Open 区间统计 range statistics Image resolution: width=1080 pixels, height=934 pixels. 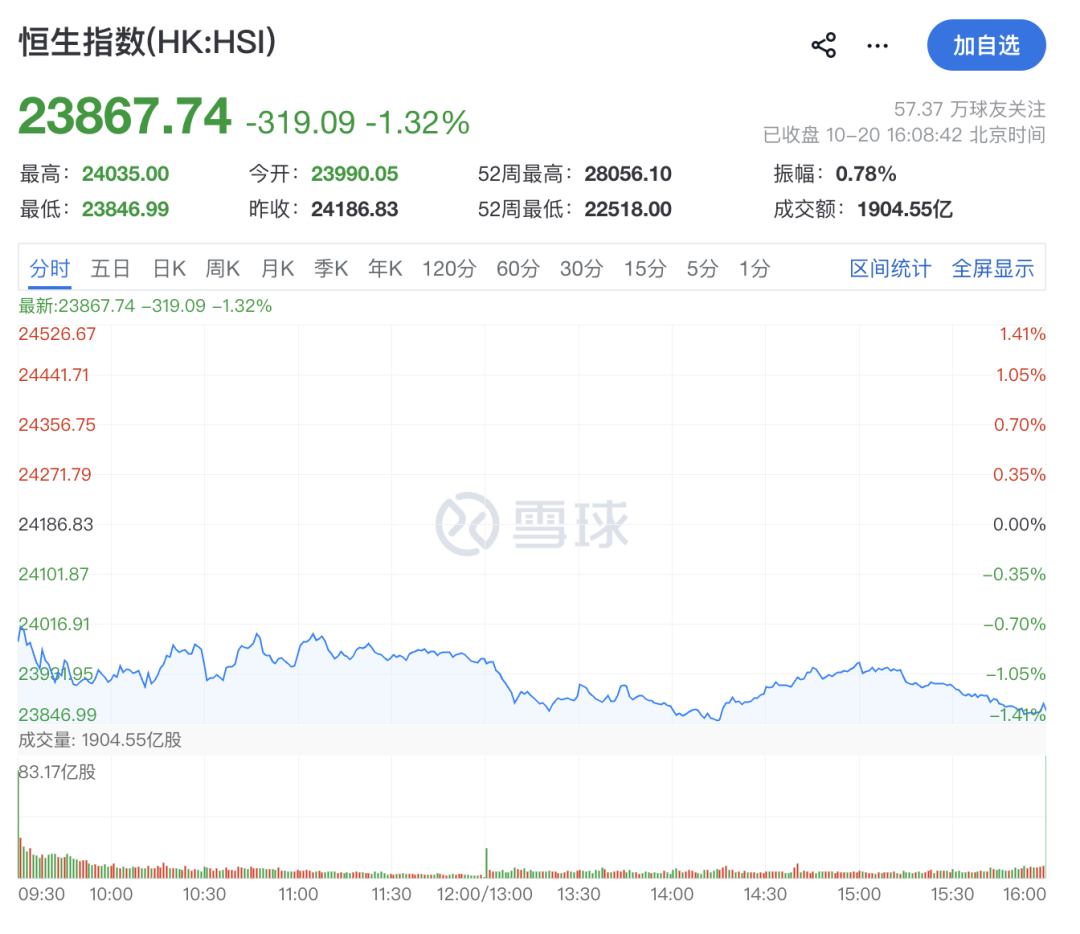[890, 268]
